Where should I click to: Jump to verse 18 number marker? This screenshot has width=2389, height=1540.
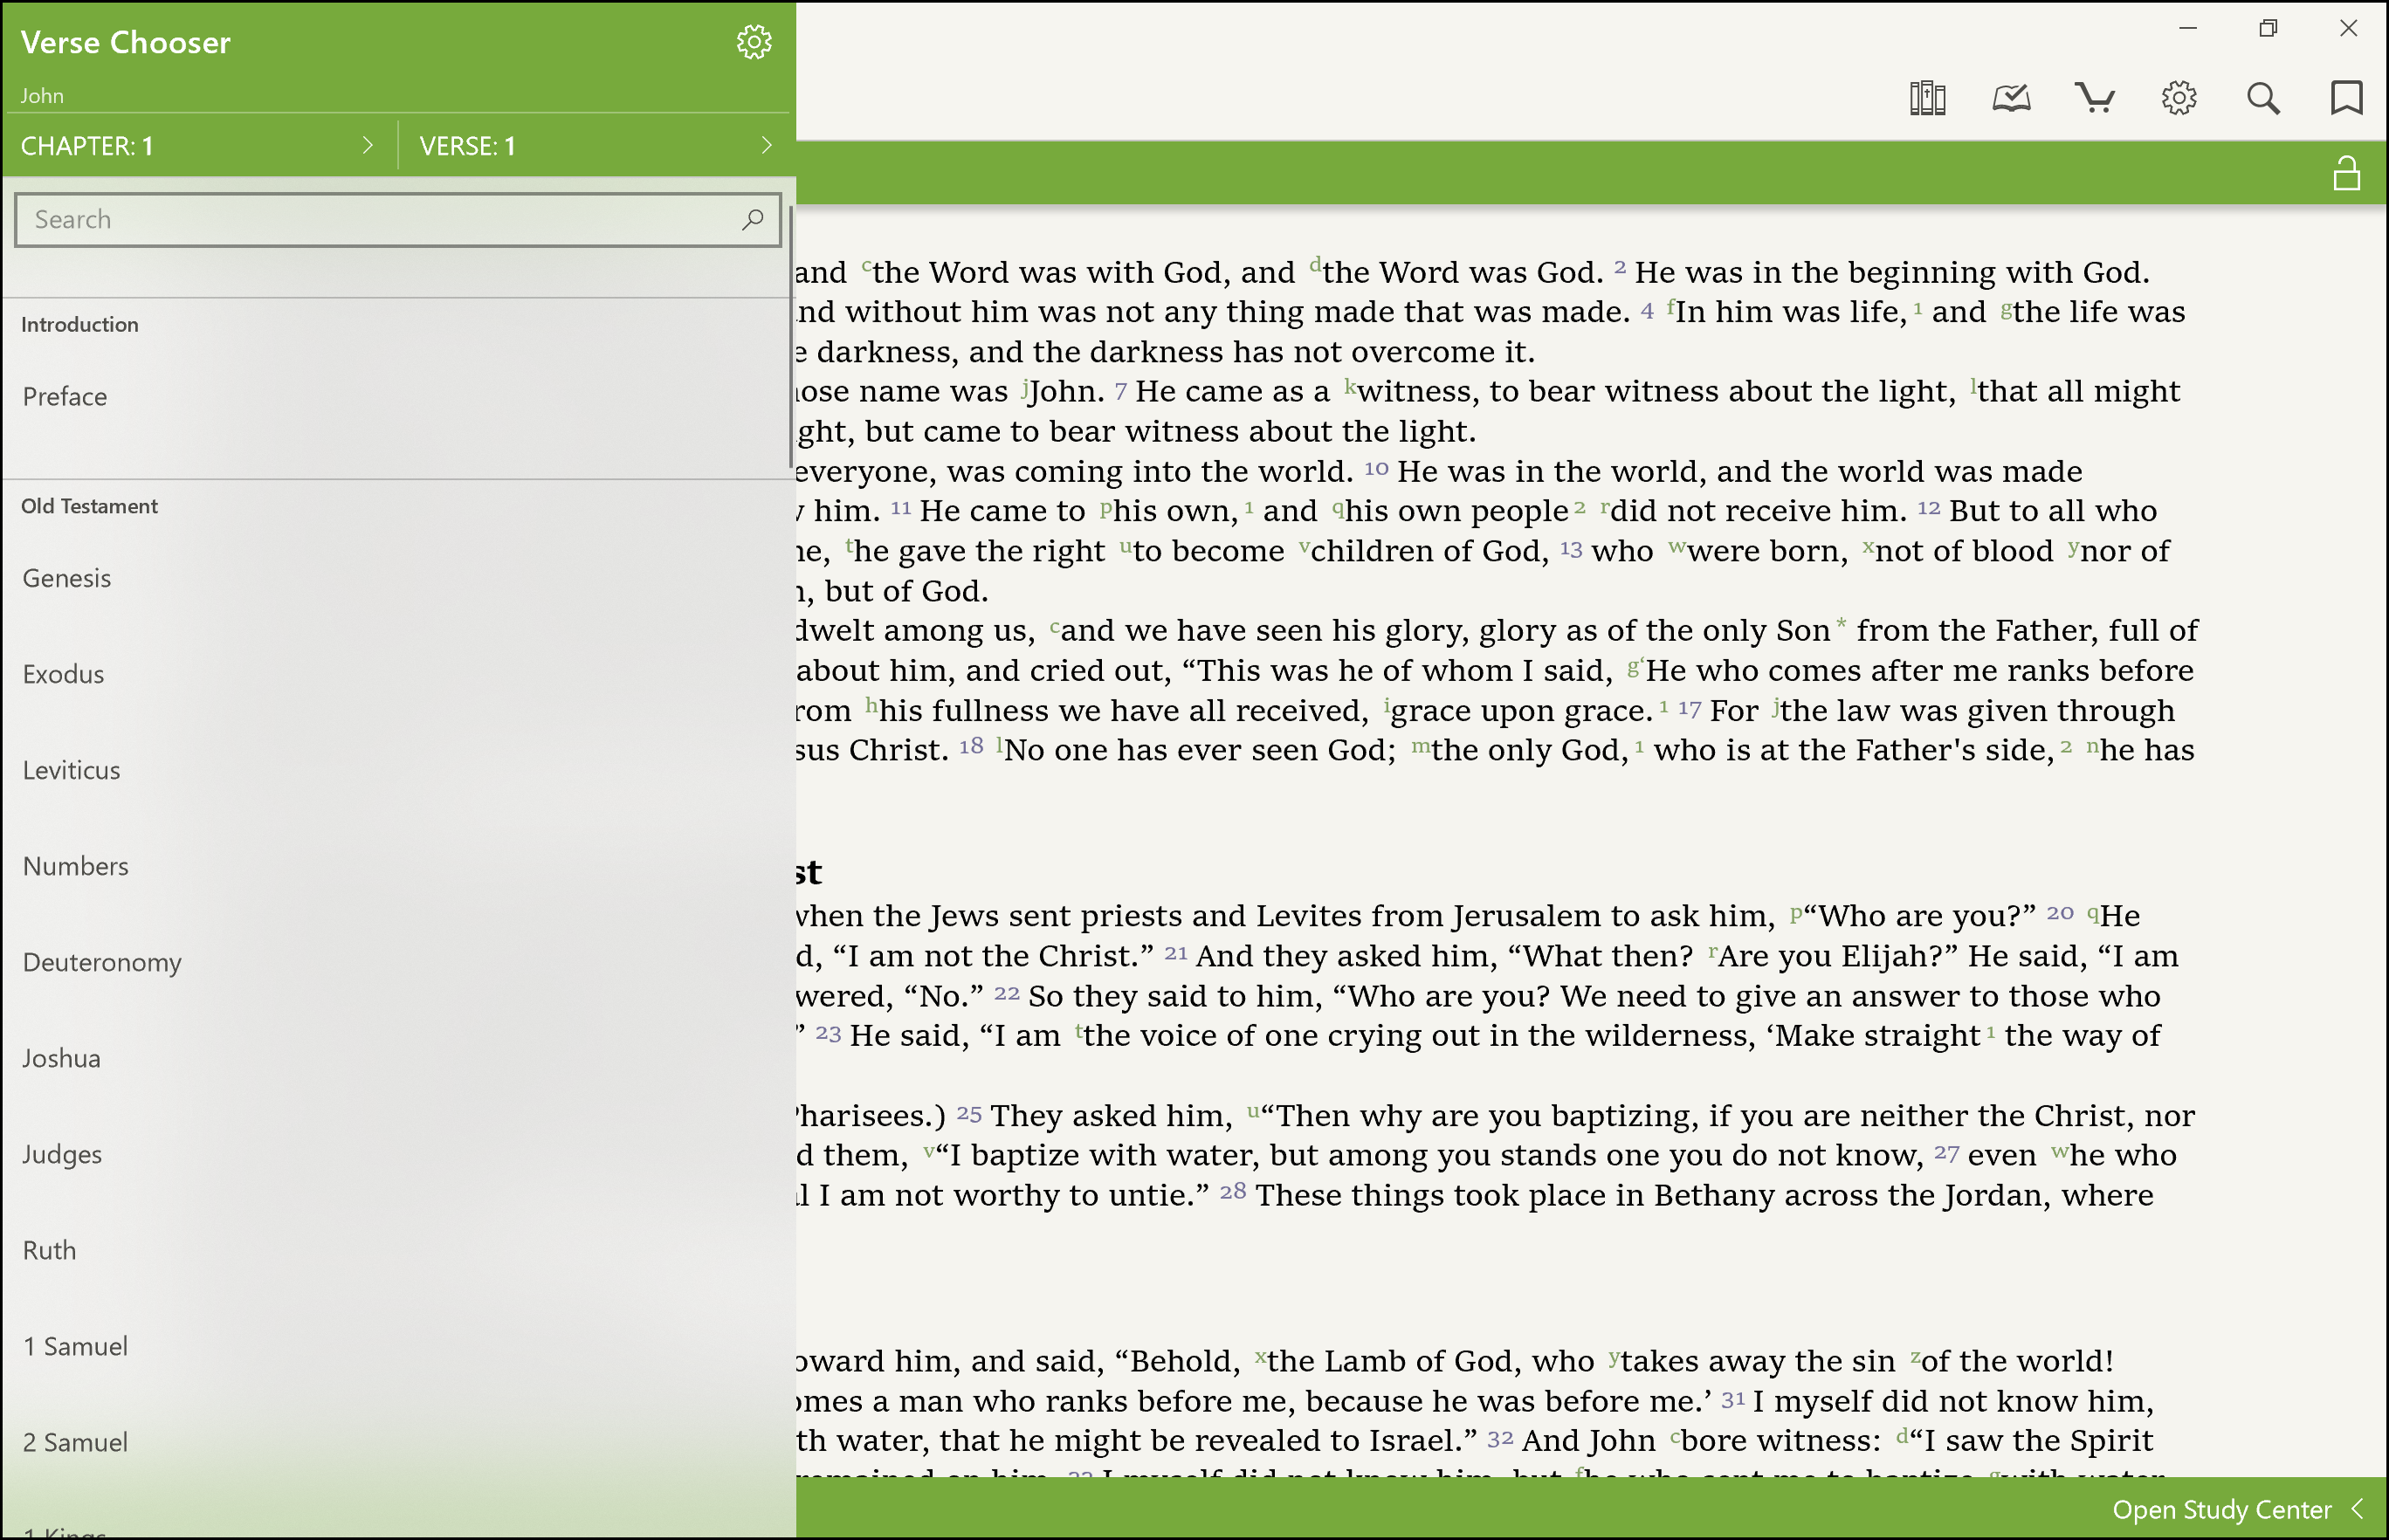point(971,746)
